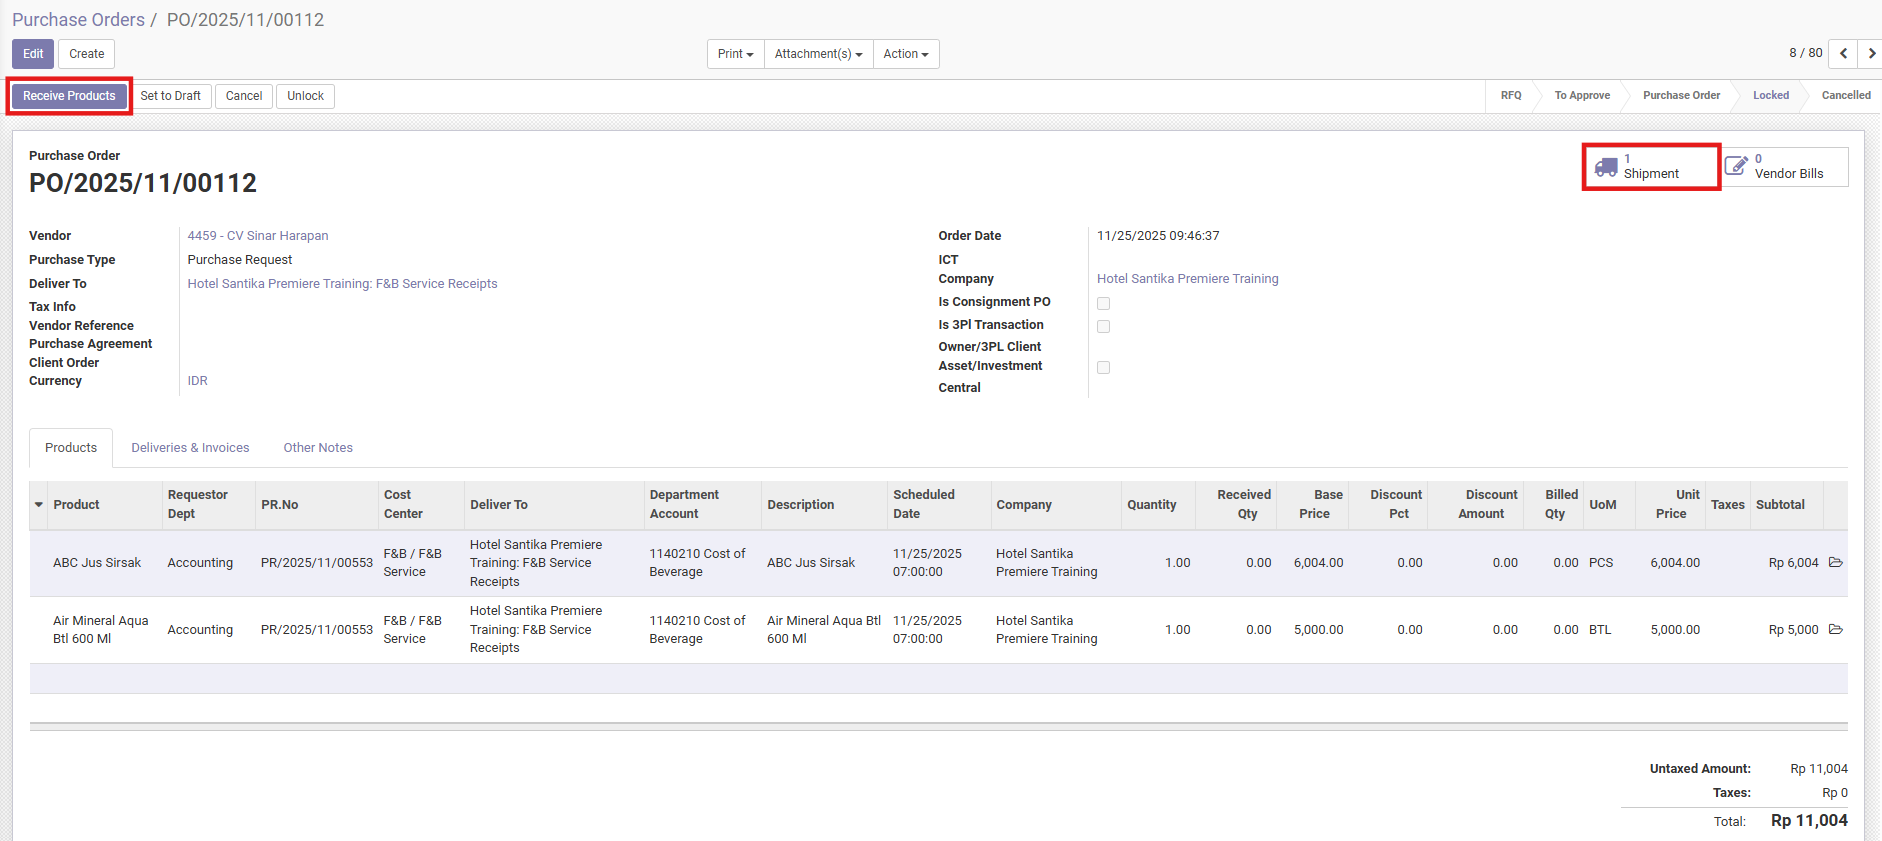
Task: Toggle the Is 3Pl Transaction checkbox
Action: [1103, 326]
